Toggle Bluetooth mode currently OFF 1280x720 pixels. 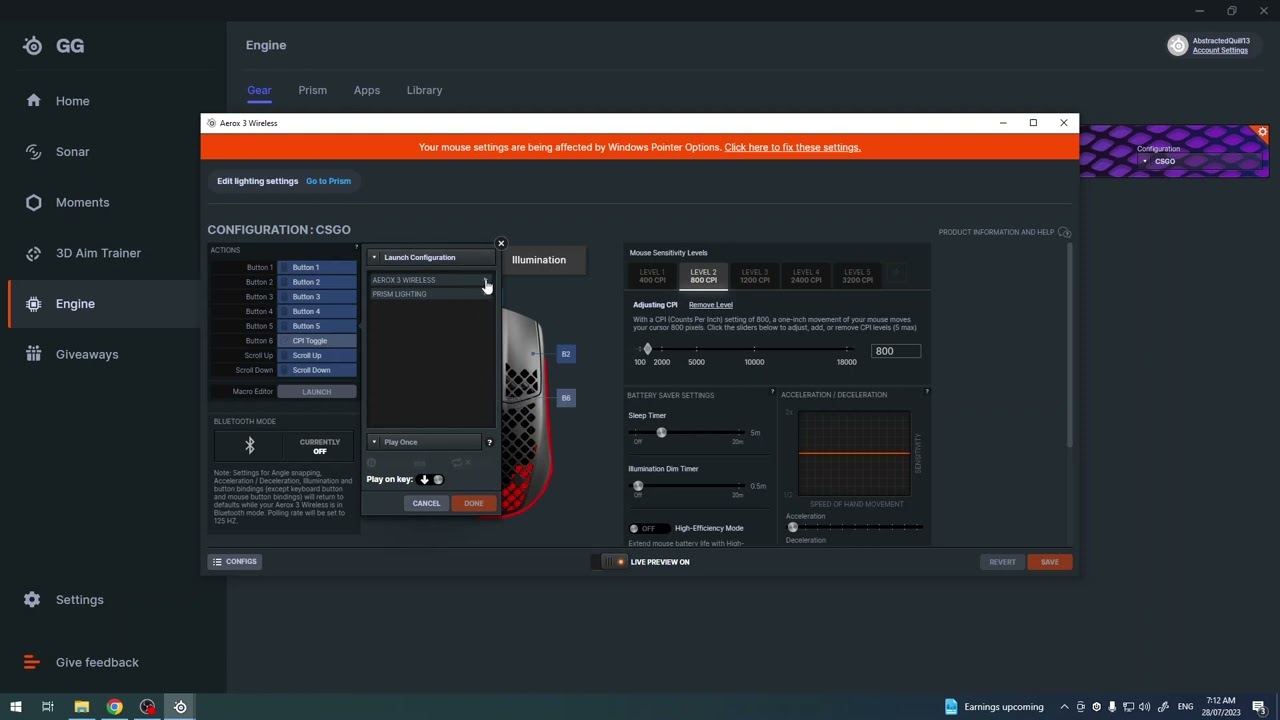(x=320, y=446)
